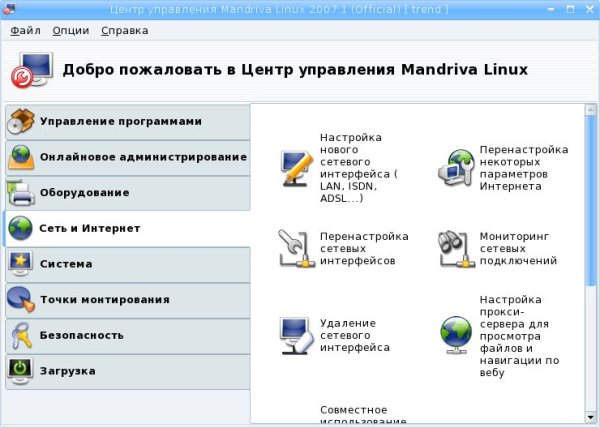
Task: Open the Точки монтирования section
Action: (128, 299)
